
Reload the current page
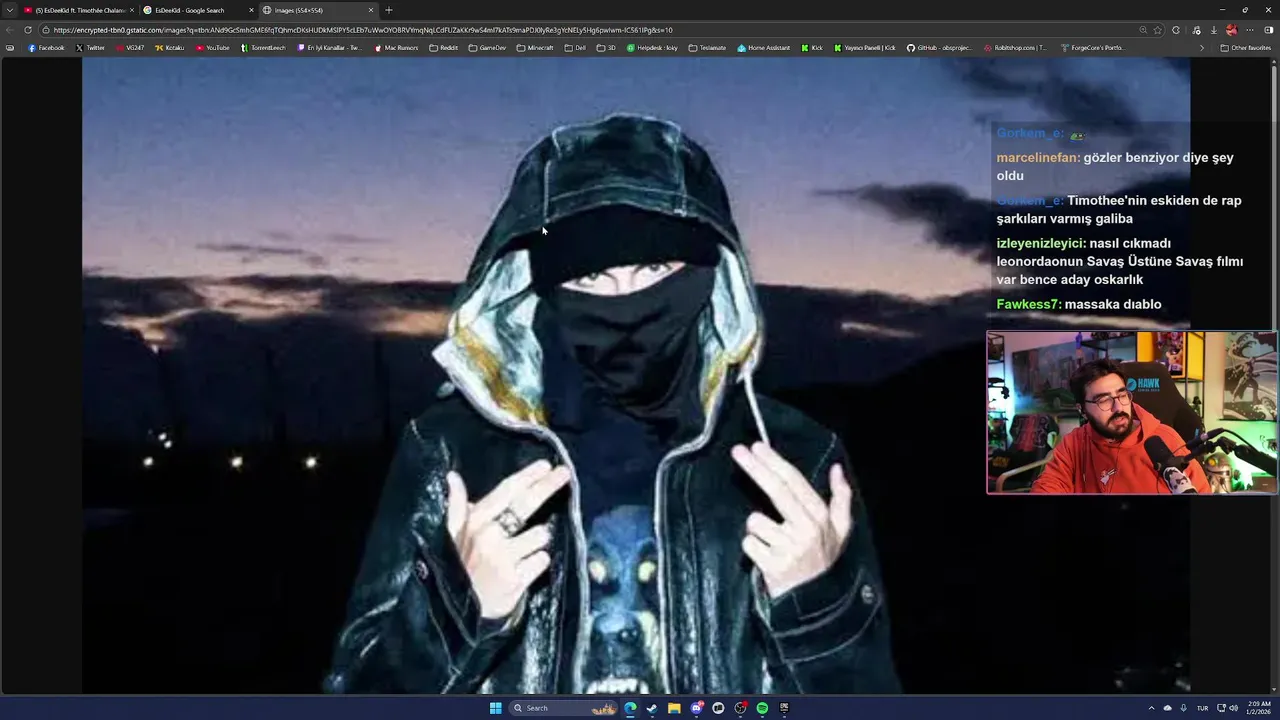tap(28, 30)
